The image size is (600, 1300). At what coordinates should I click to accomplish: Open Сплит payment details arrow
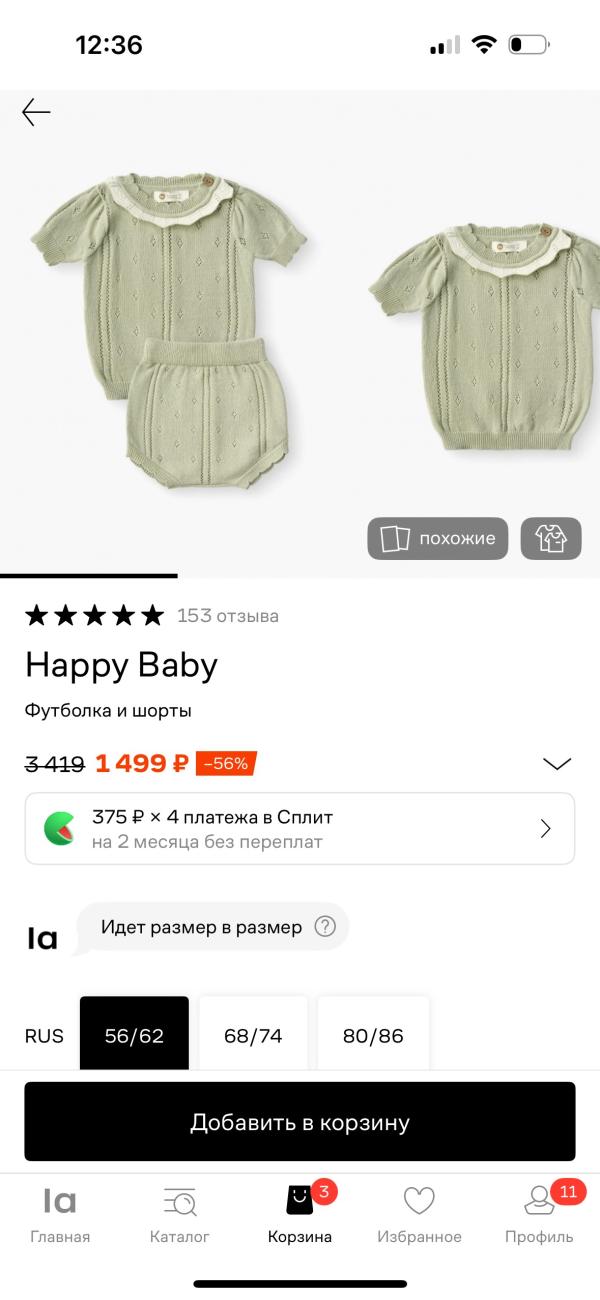546,828
